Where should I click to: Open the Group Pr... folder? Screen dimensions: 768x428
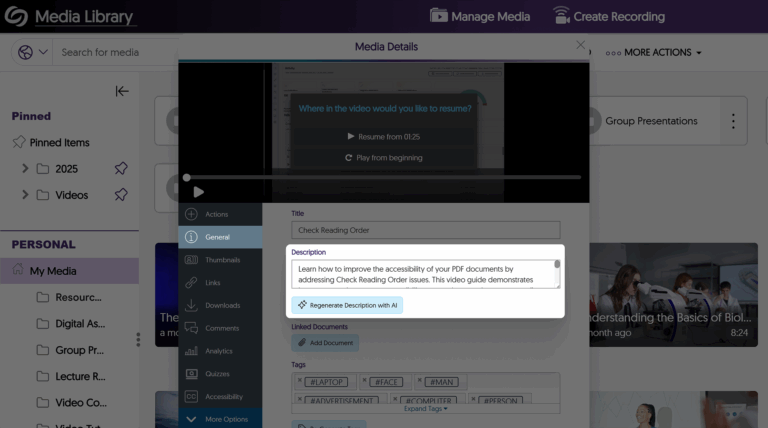(71, 350)
